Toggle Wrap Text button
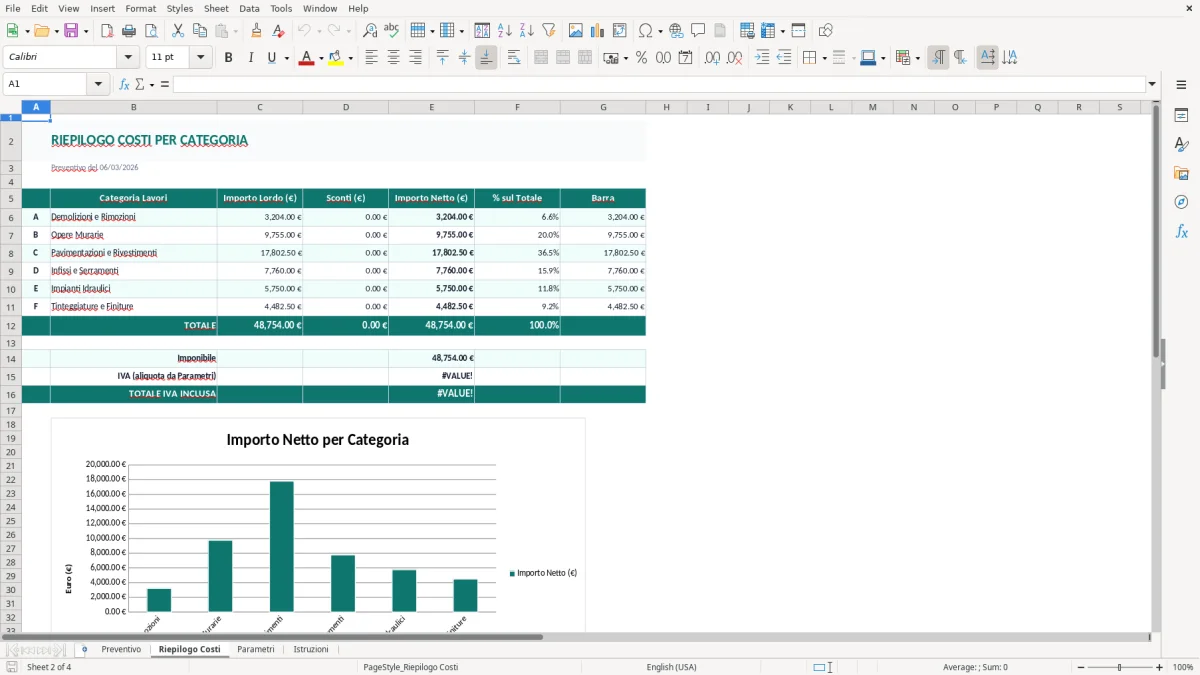1200x675 pixels. (x=514, y=58)
